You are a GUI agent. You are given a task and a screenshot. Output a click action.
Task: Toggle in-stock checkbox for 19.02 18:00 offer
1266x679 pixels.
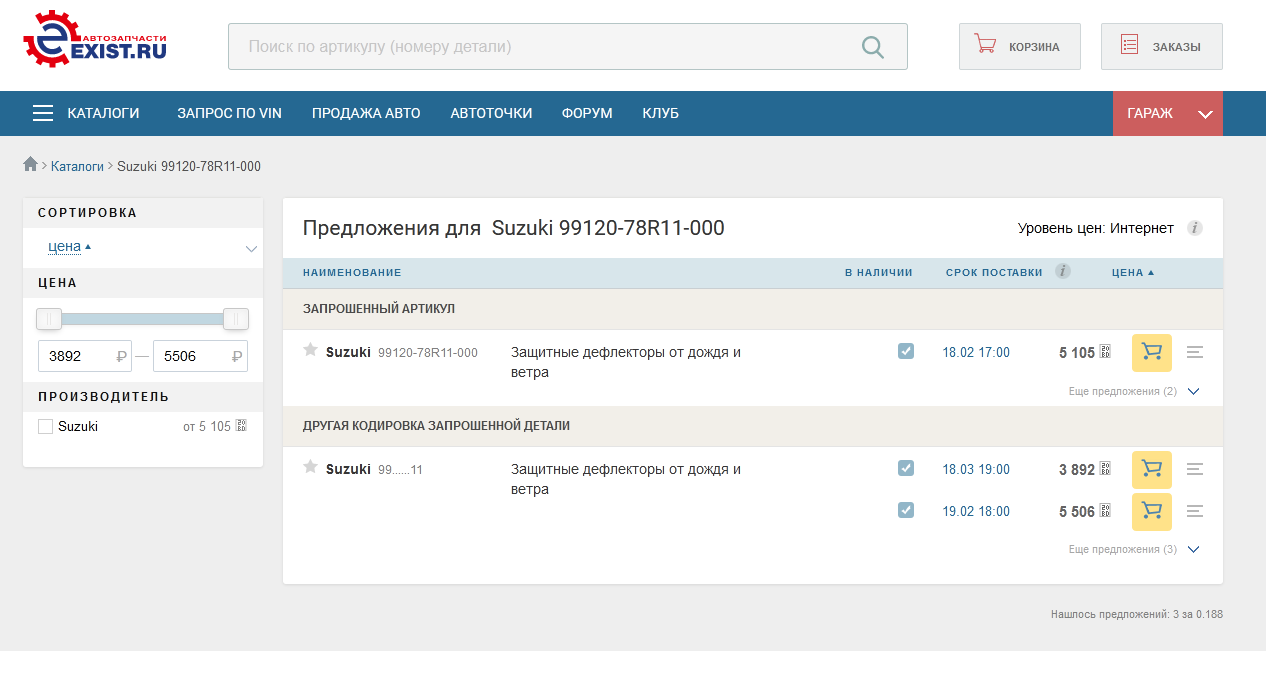click(x=906, y=510)
